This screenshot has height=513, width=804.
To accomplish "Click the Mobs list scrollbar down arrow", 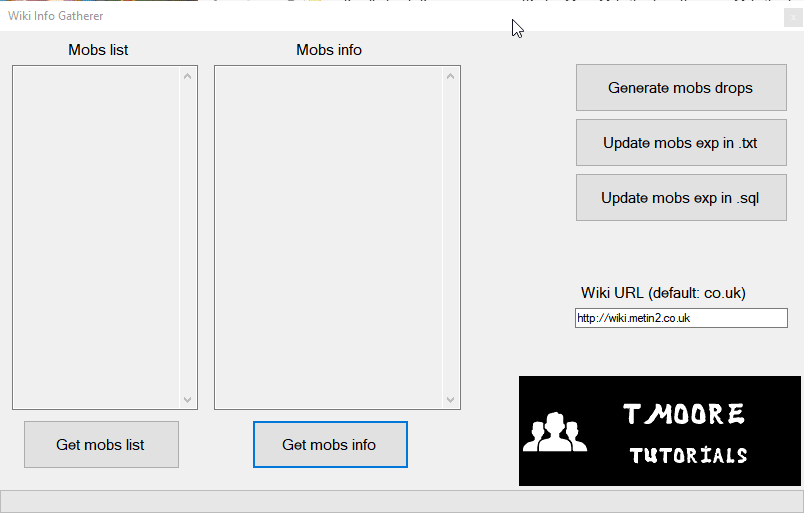I will 187,400.
